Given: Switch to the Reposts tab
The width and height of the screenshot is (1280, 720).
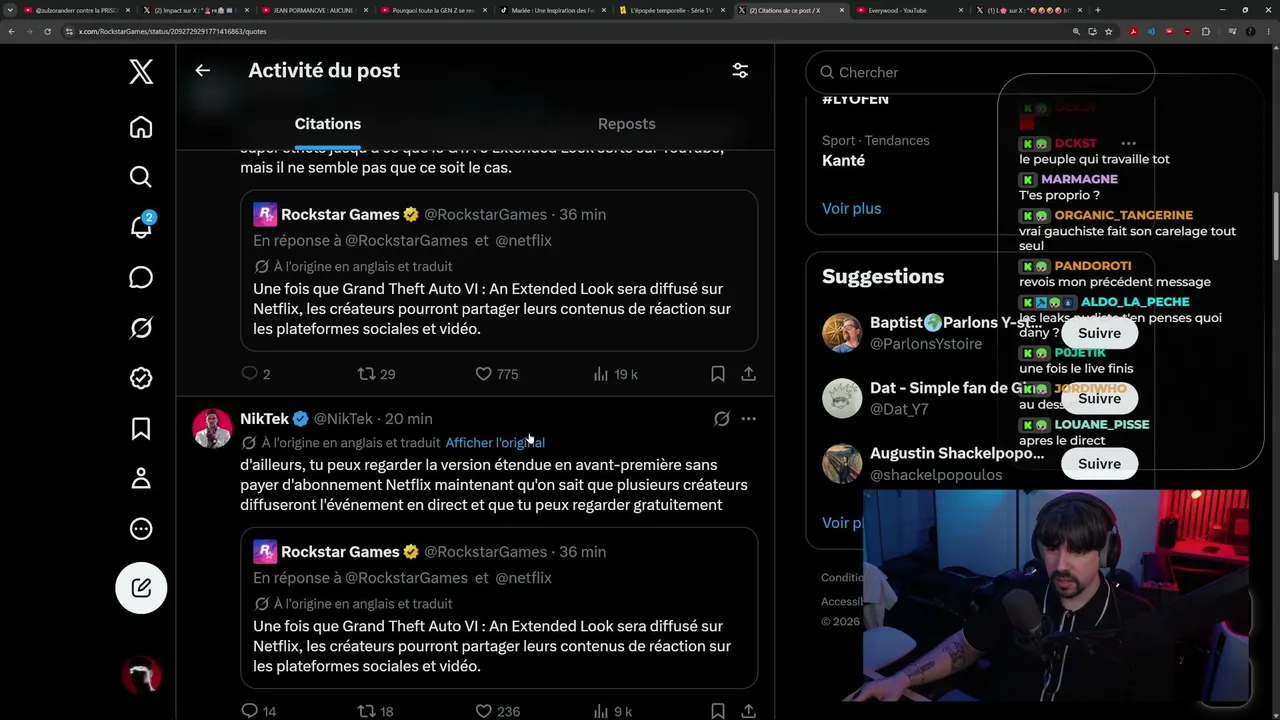Looking at the screenshot, I should click(x=626, y=124).
